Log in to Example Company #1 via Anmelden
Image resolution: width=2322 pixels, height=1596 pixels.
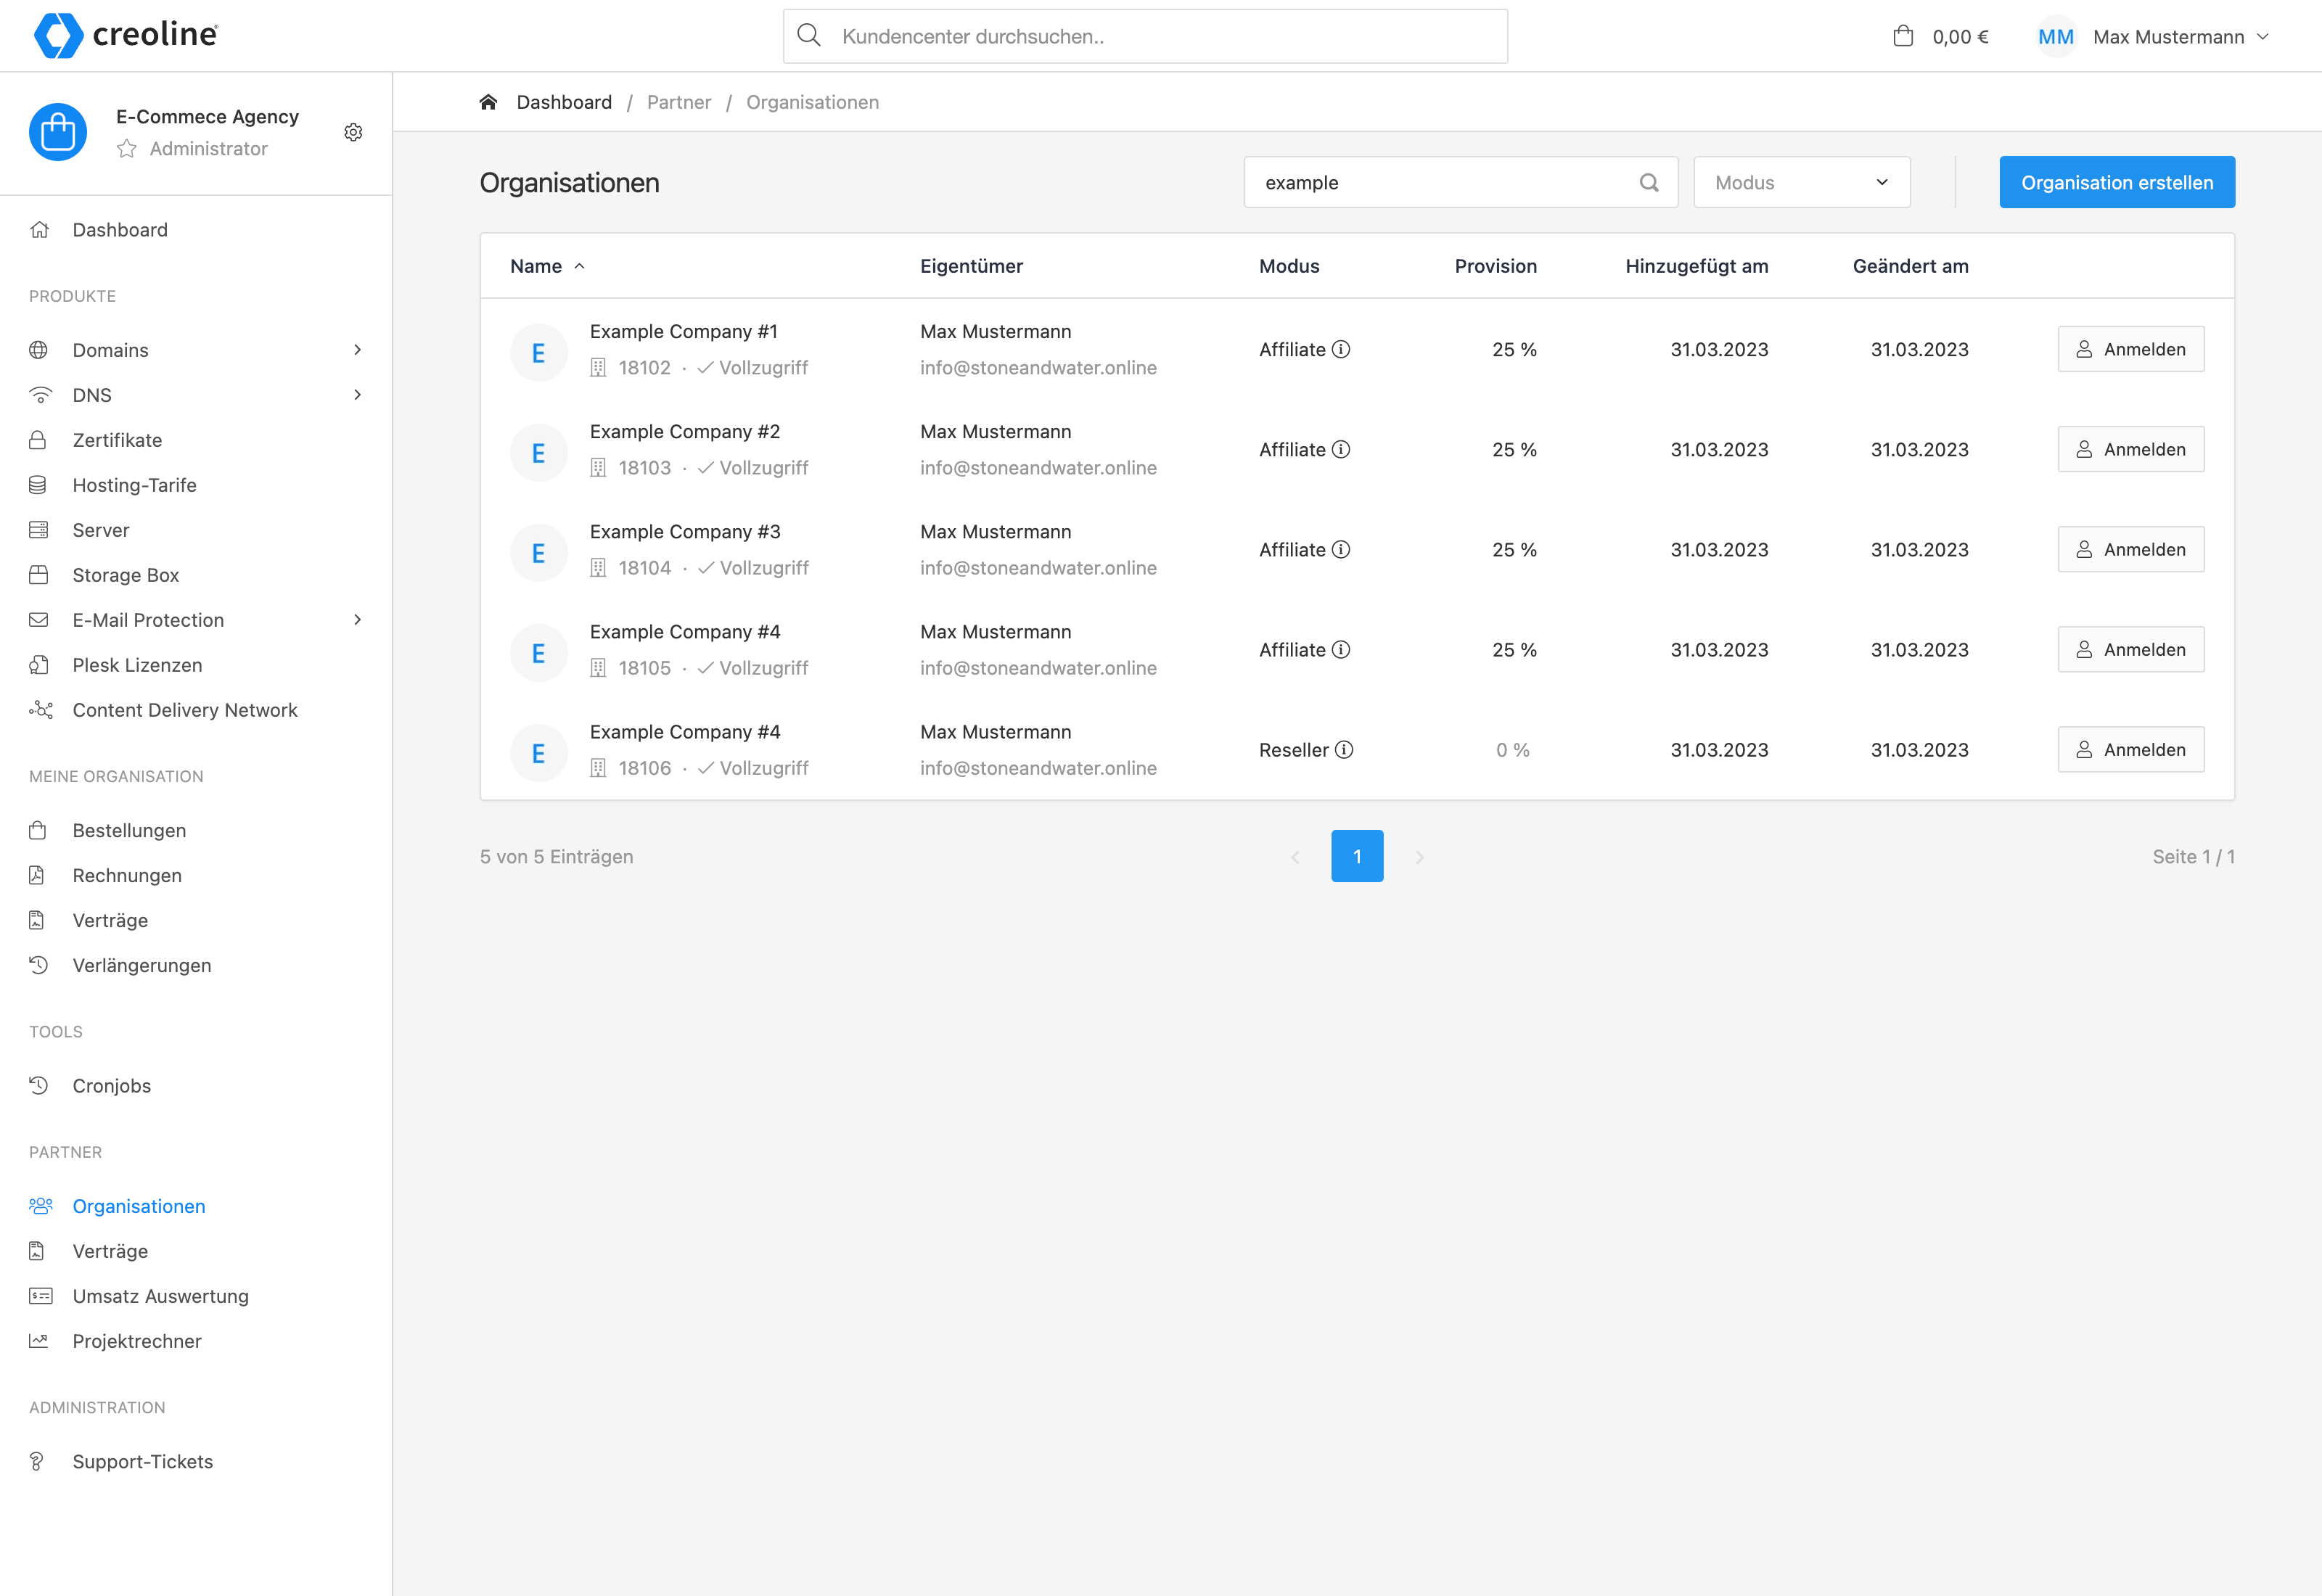(2131, 349)
